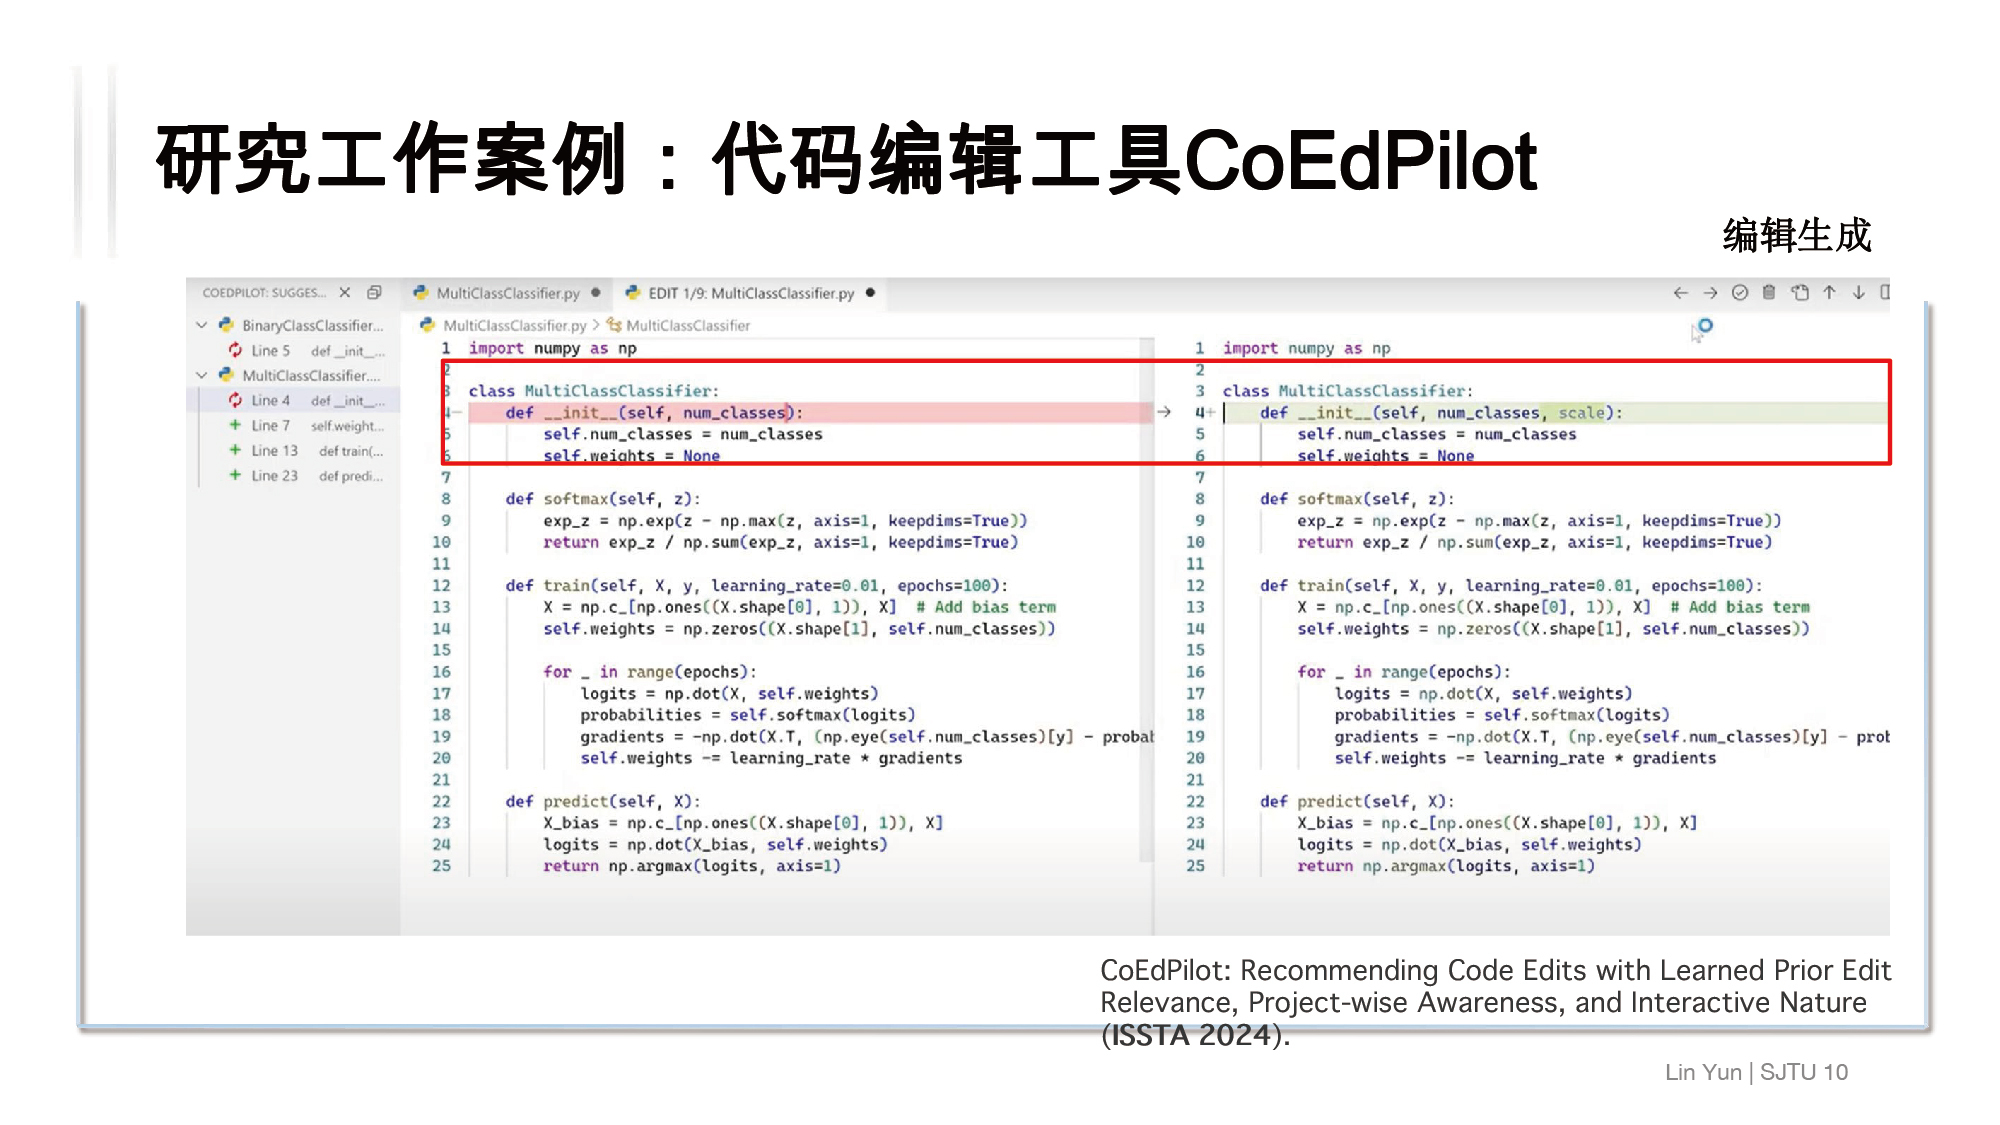Click the plus icon beside Line 23
Viewport: 2000px width, 1125px height.
pyautogui.click(x=235, y=475)
